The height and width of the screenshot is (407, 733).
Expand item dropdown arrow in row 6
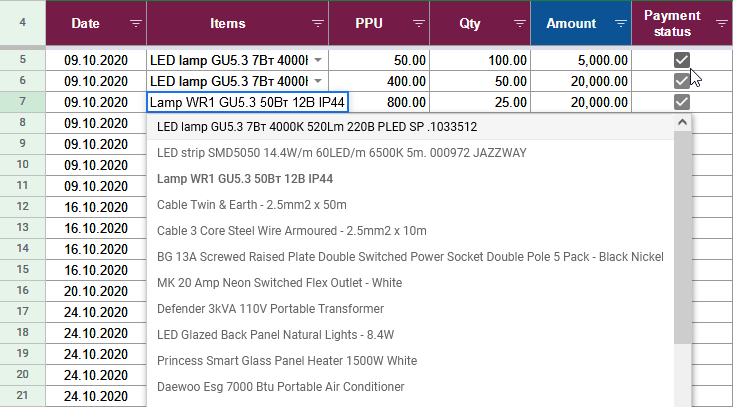coord(318,81)
